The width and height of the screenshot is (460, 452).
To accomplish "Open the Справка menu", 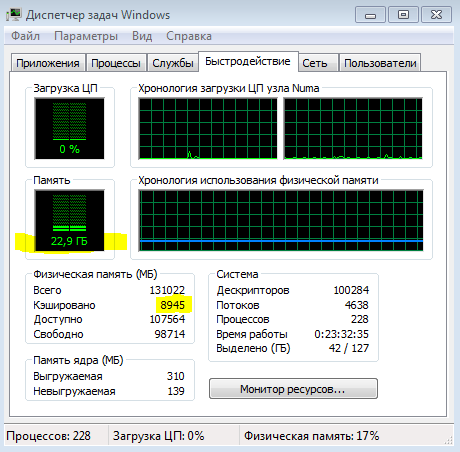I will (x=189, y=36).
